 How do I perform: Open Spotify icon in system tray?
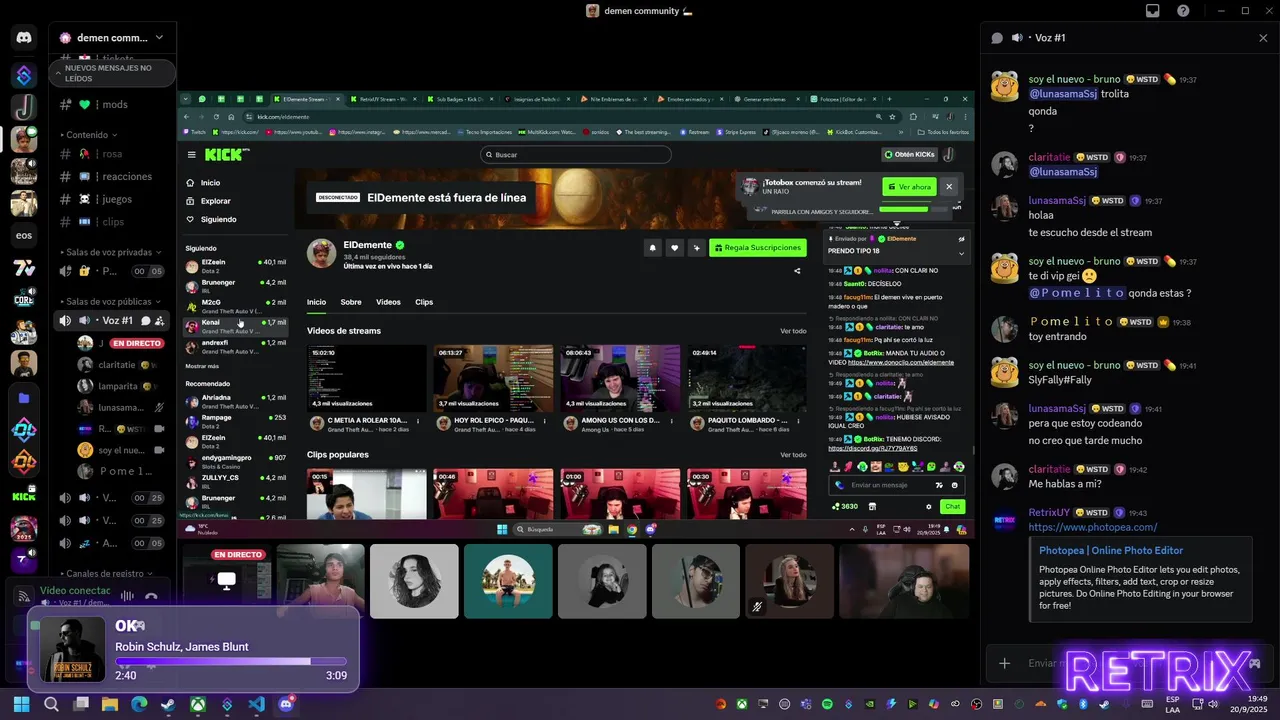click(827, 704)
